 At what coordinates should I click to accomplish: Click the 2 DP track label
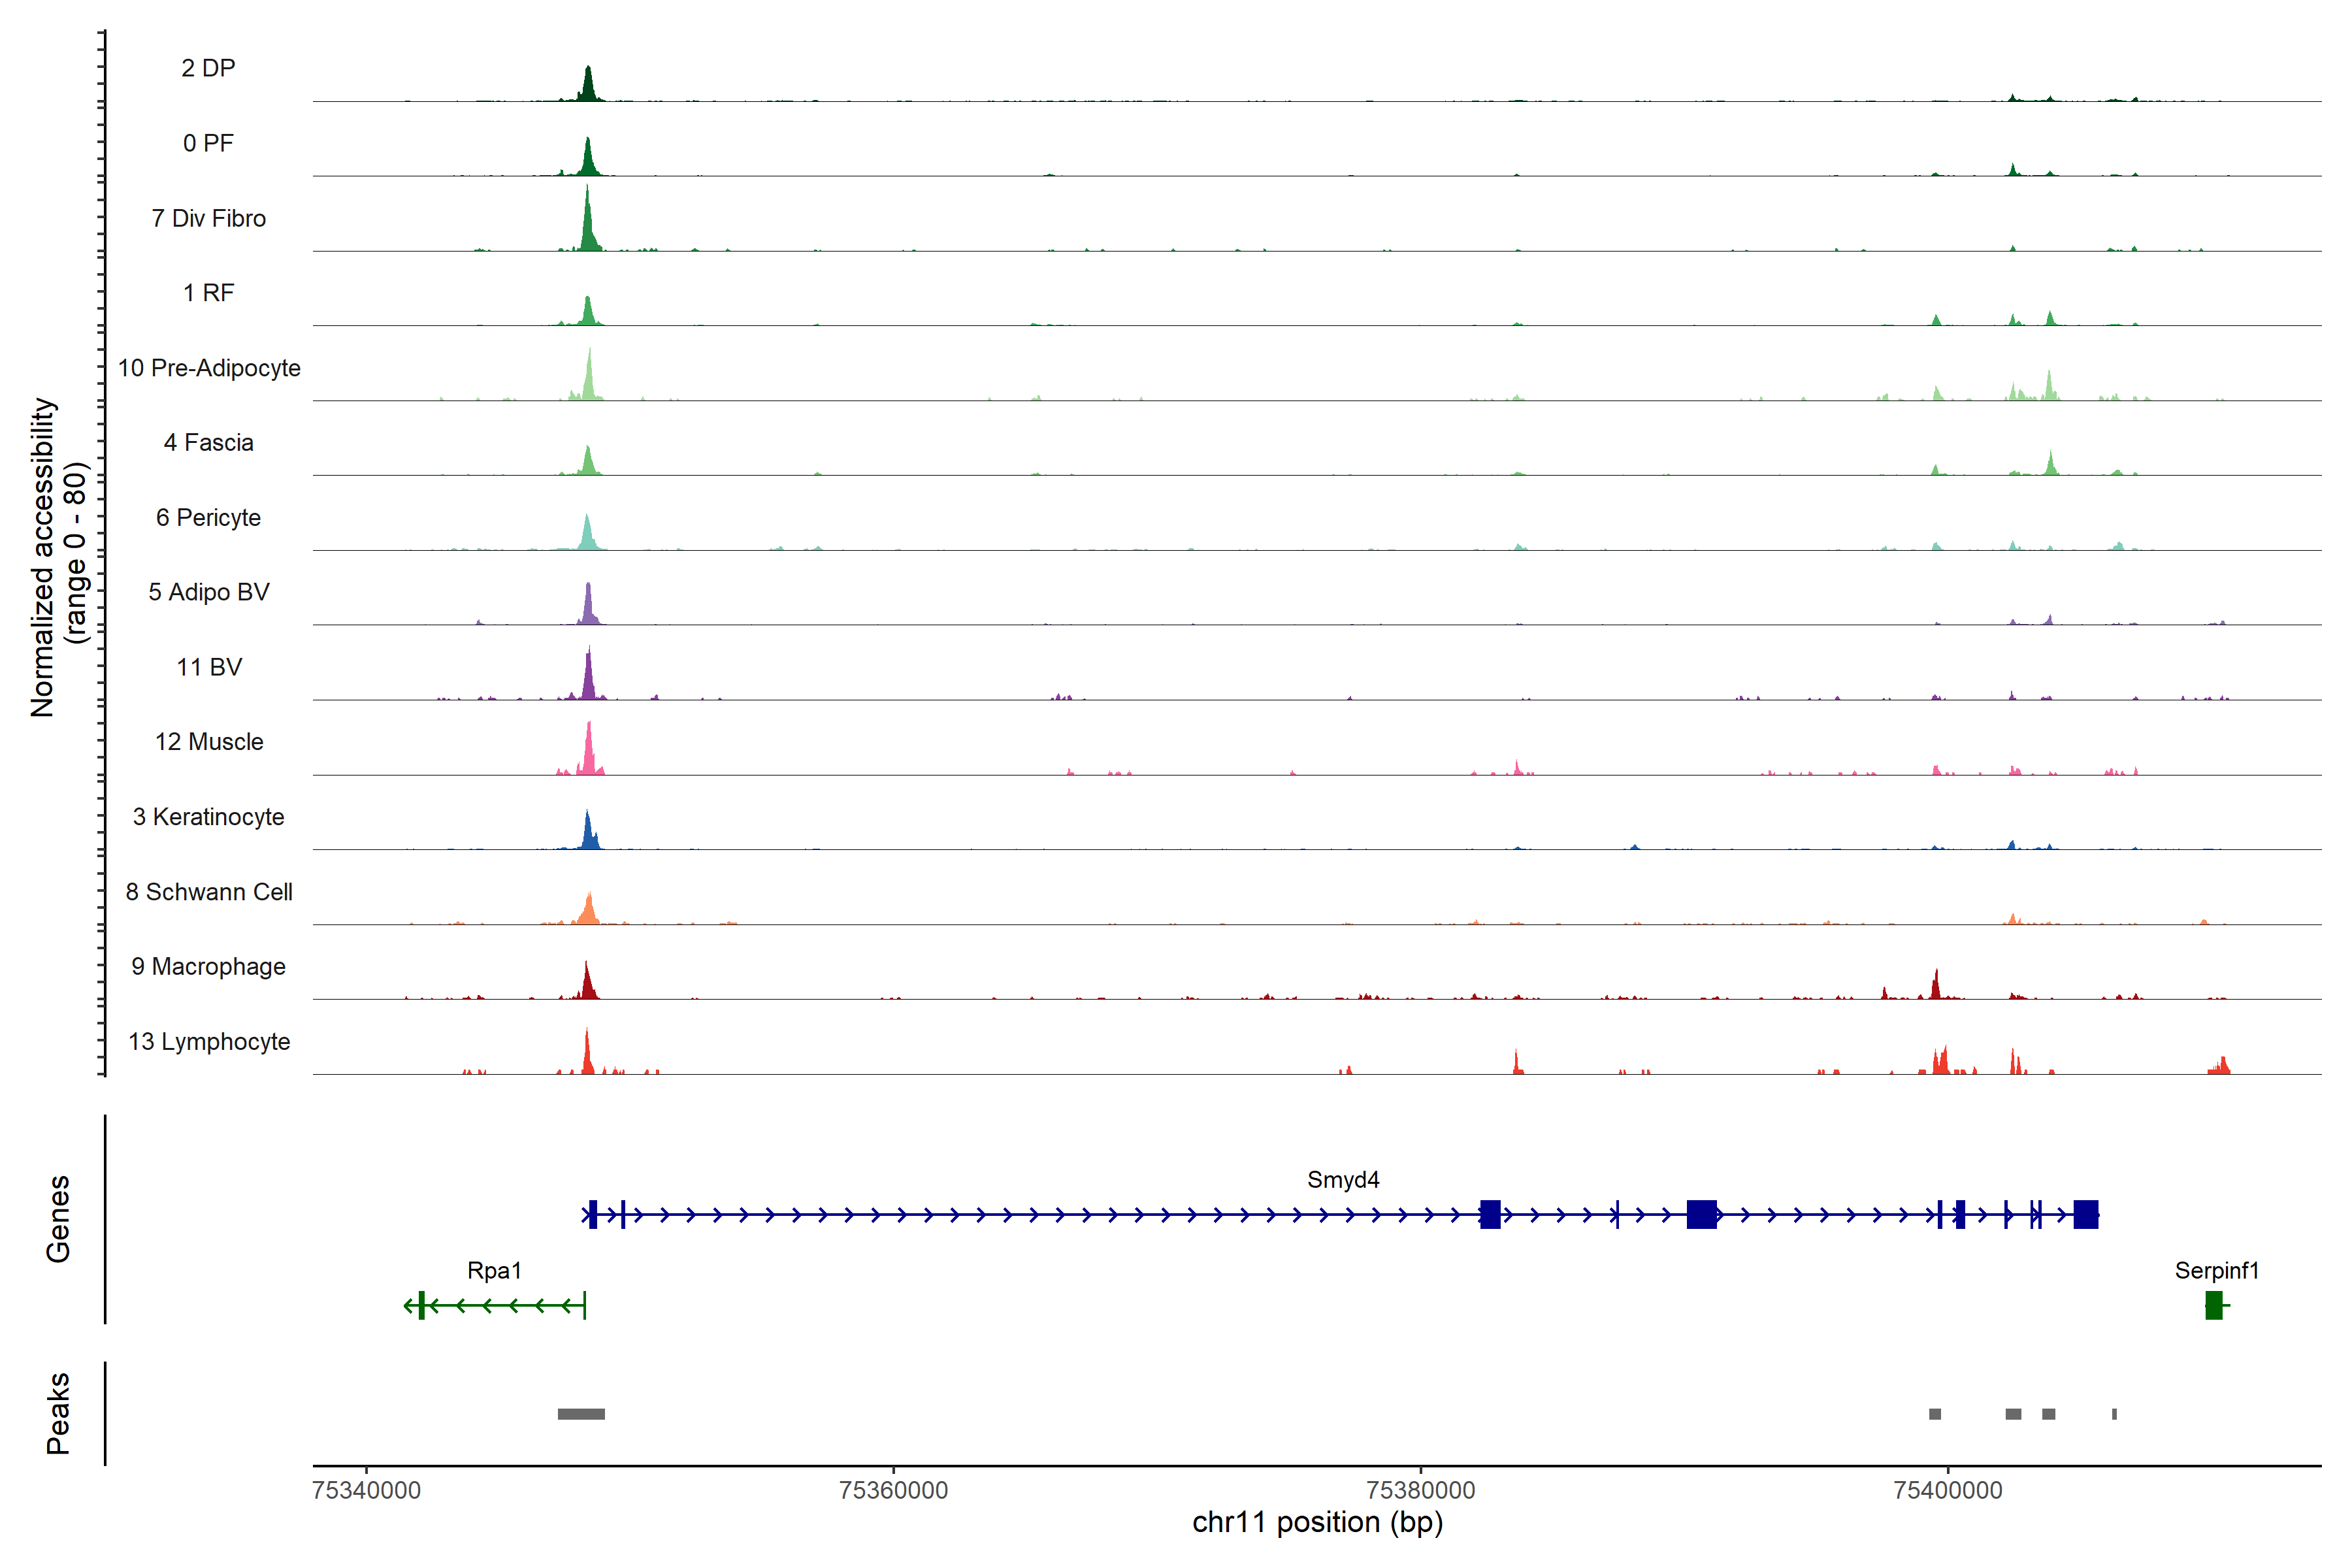tap(208, 68)
